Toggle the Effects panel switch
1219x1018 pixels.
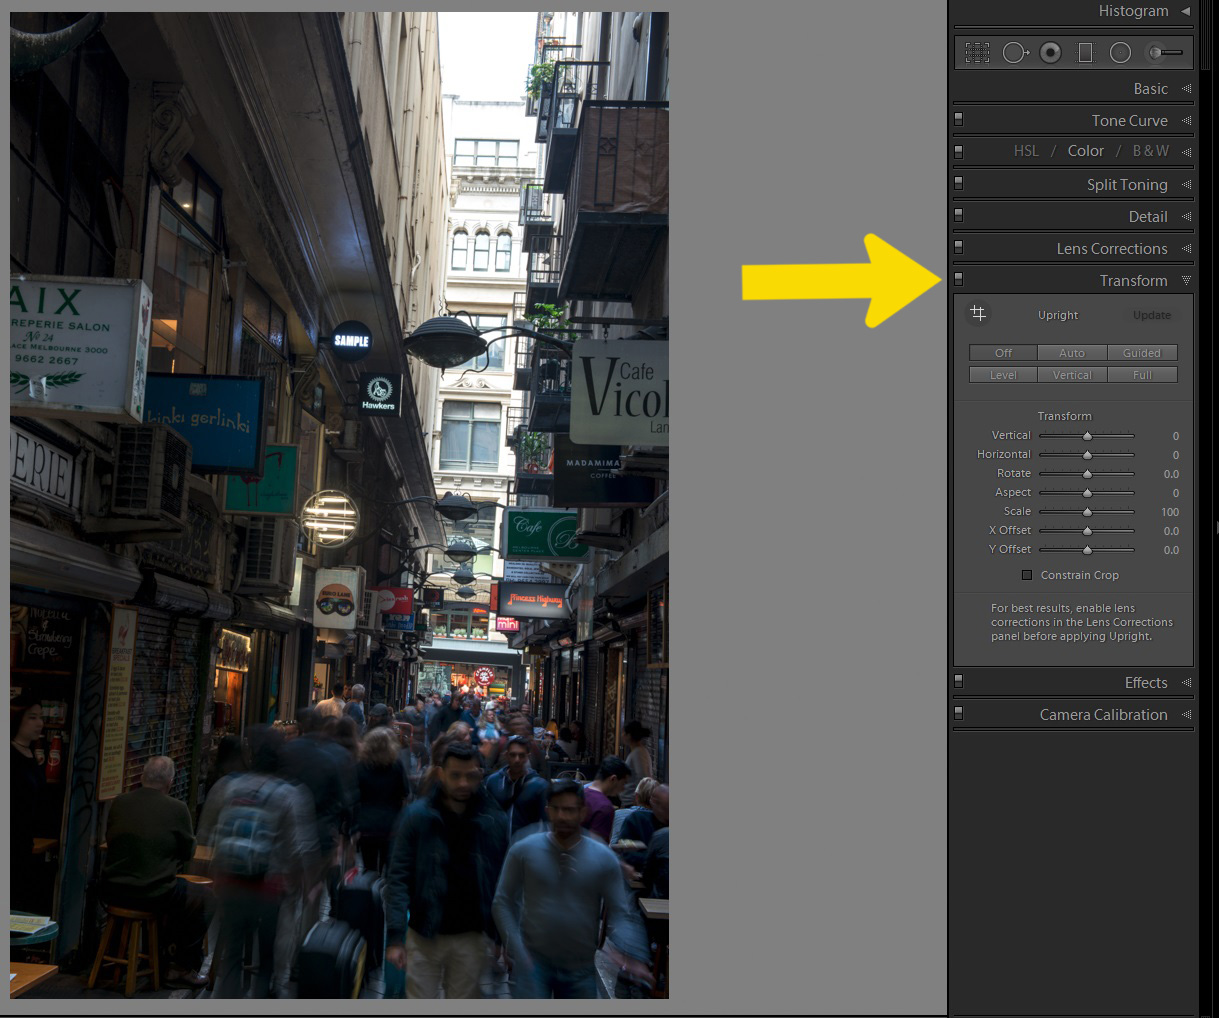coord(959,682)
